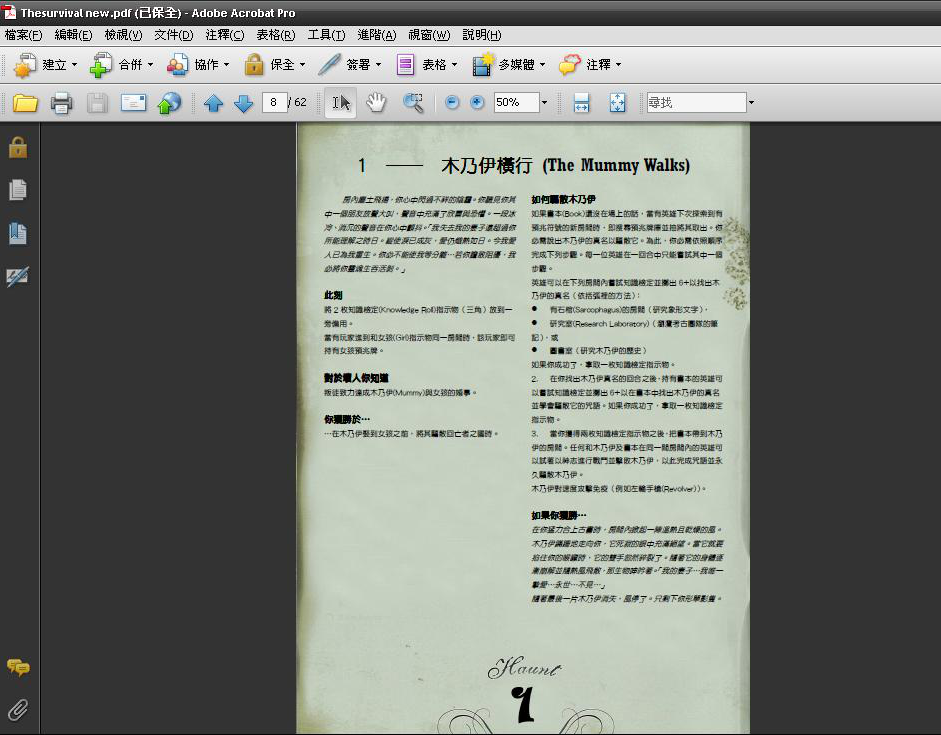Screen dimensions: 941x735
Task: Open the 編輯(E) menu
Action: click(73, 35)
